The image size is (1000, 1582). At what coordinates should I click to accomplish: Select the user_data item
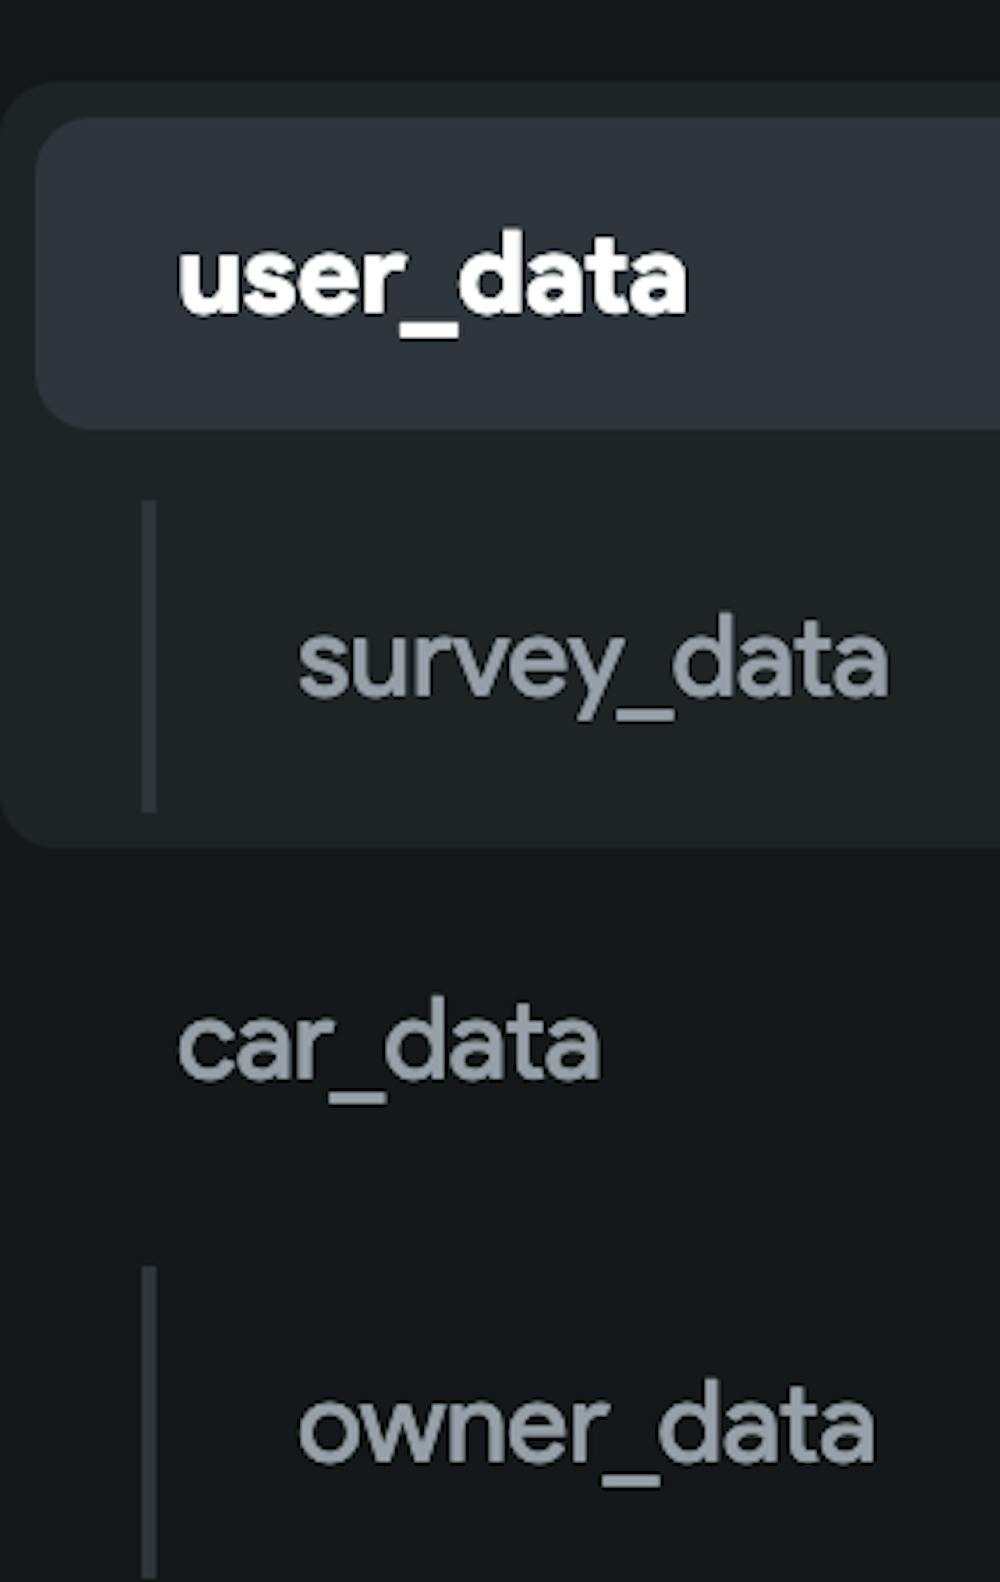[432, 277]
